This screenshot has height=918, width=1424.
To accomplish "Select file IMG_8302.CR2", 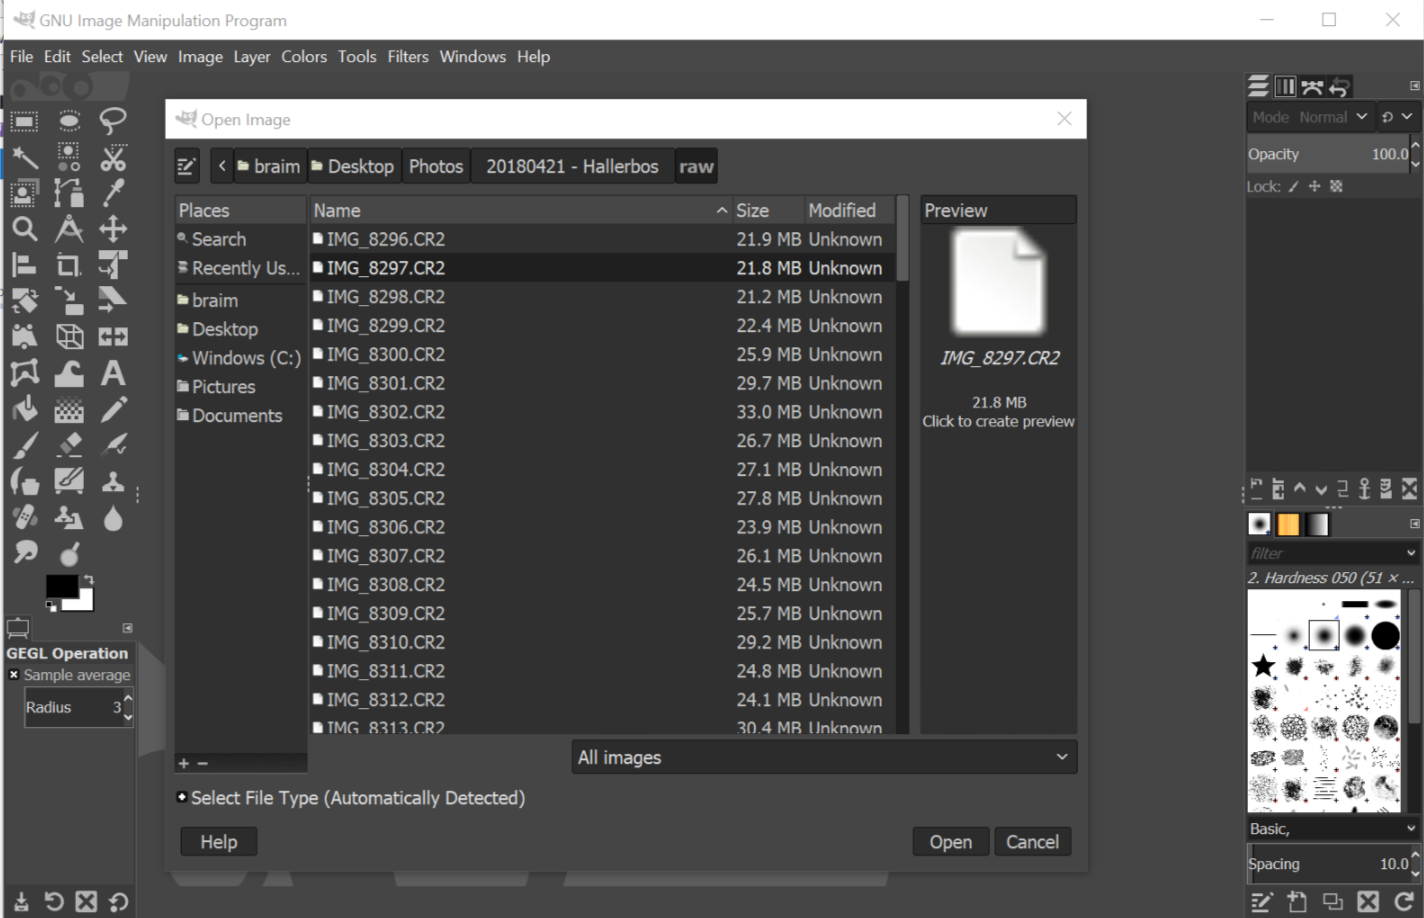I will (602, 412).
